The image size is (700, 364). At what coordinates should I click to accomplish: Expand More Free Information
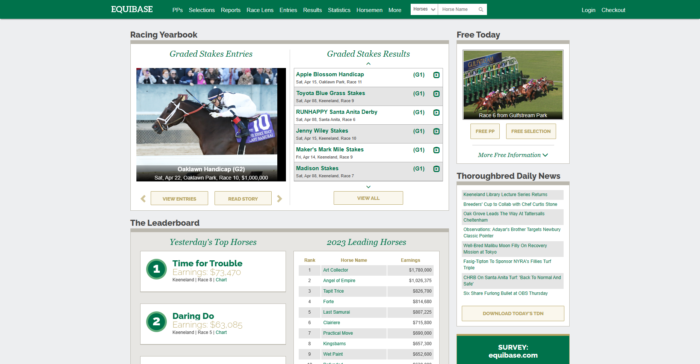click(512, 155)
